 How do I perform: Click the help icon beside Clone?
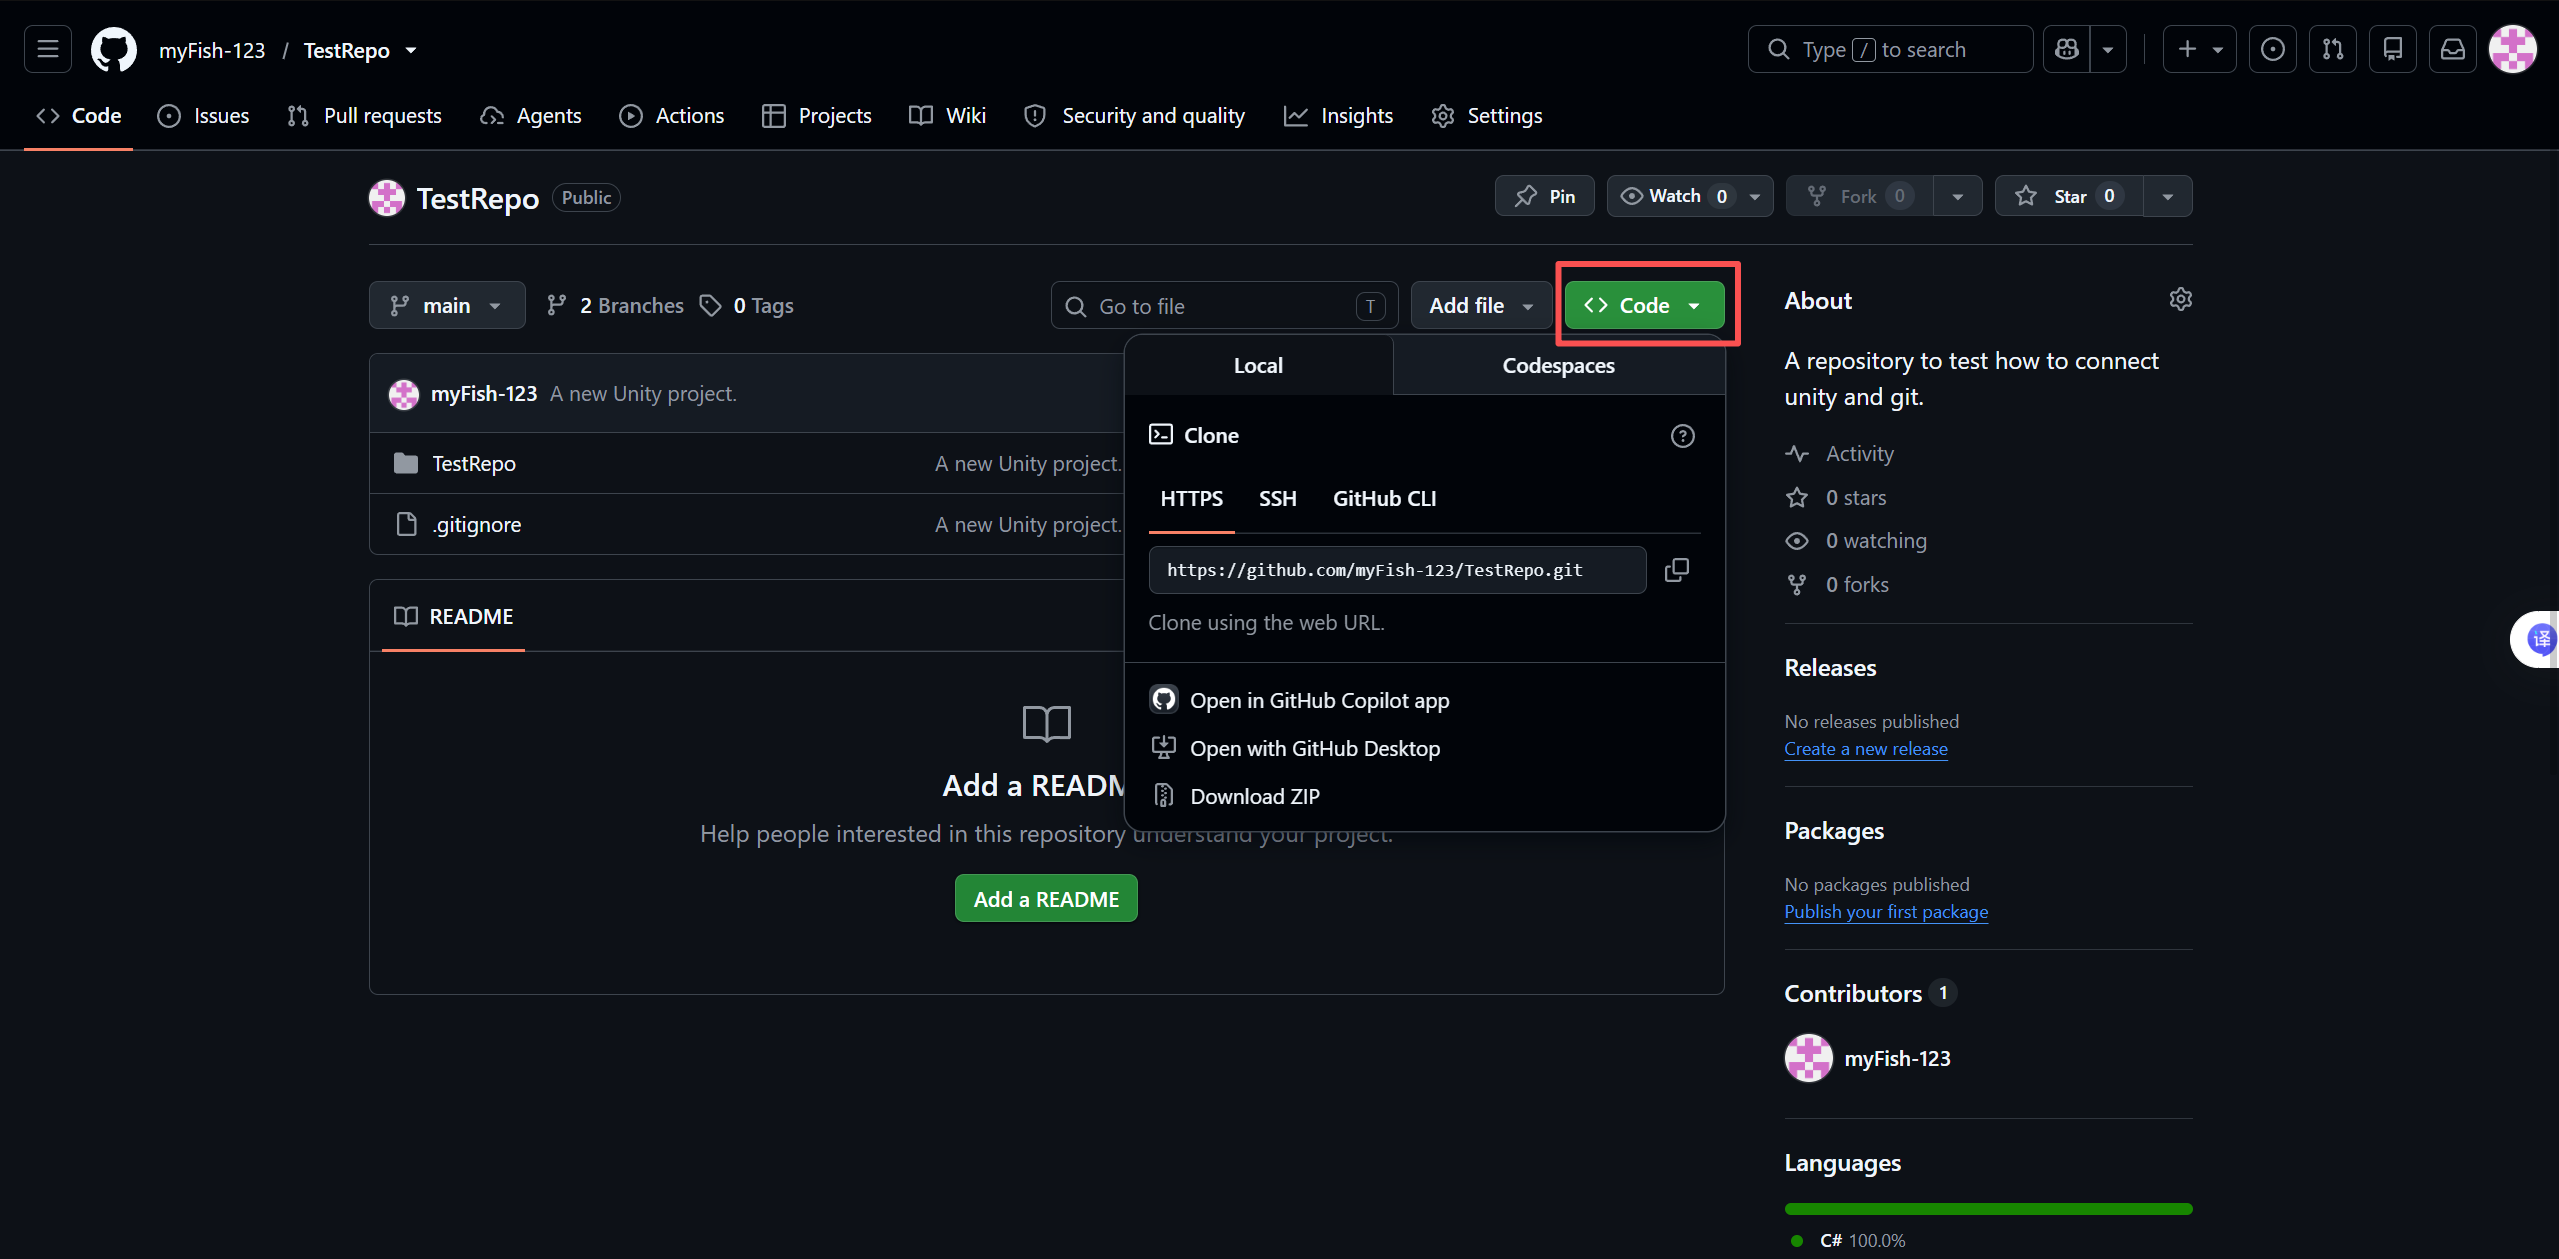point(1682,436)
